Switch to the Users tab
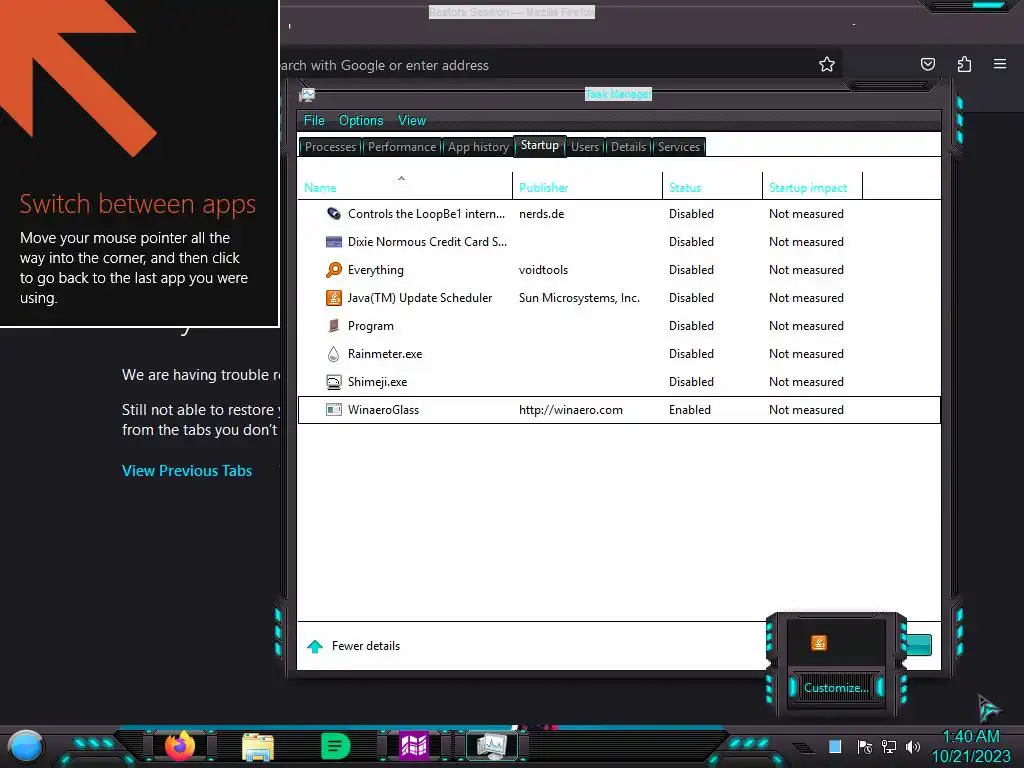This screenshot has width=1024, height=768. (x=584, y=147)
